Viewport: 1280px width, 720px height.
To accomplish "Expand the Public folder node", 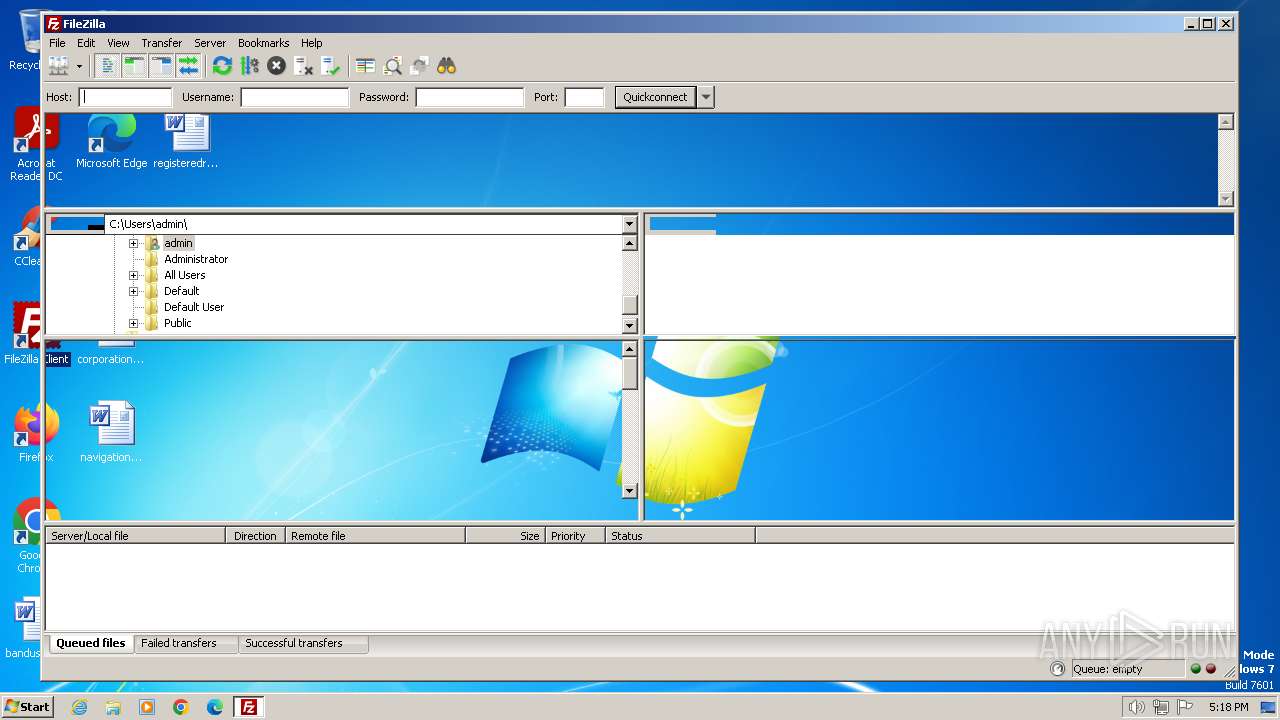I will click(133, 323).
